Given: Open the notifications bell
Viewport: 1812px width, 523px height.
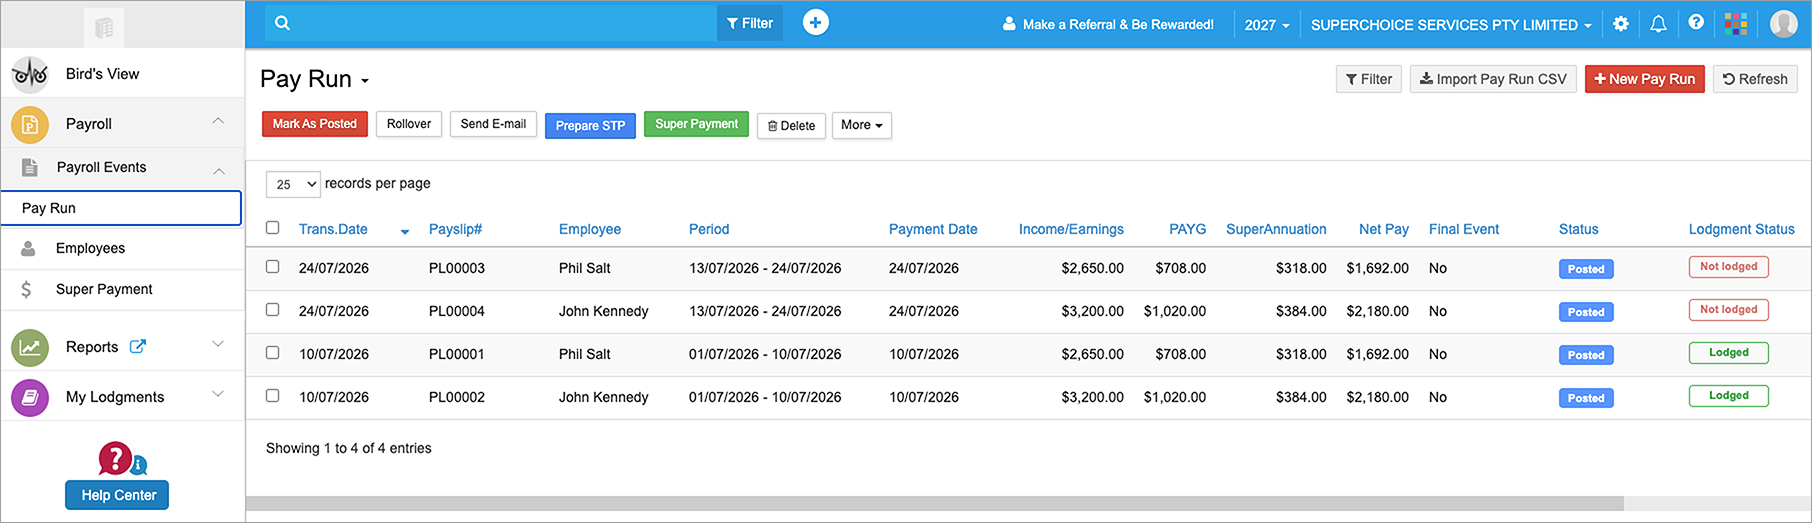Looking at the screenshot, I should coord(1658,24).
